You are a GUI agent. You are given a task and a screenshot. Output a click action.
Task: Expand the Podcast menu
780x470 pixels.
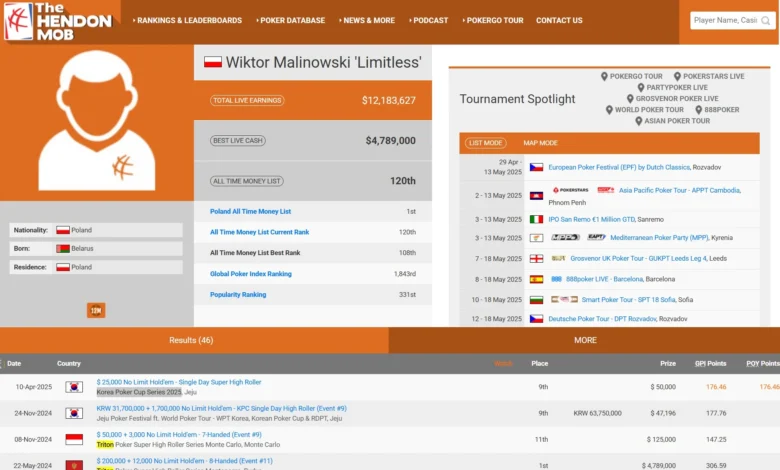click(429, 20)
